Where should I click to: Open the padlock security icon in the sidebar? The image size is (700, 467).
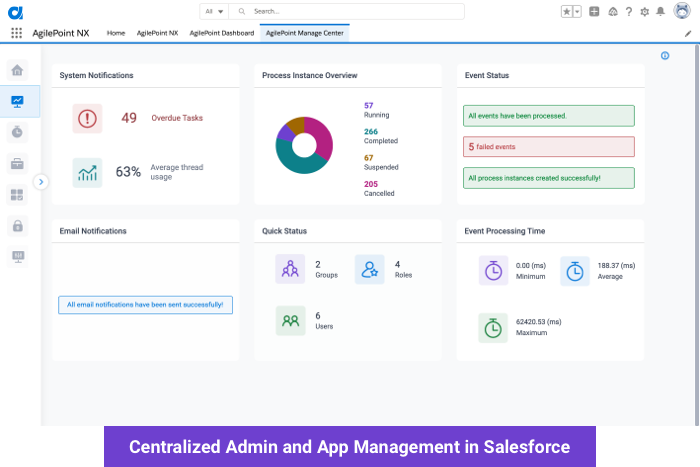coord(17,226)
